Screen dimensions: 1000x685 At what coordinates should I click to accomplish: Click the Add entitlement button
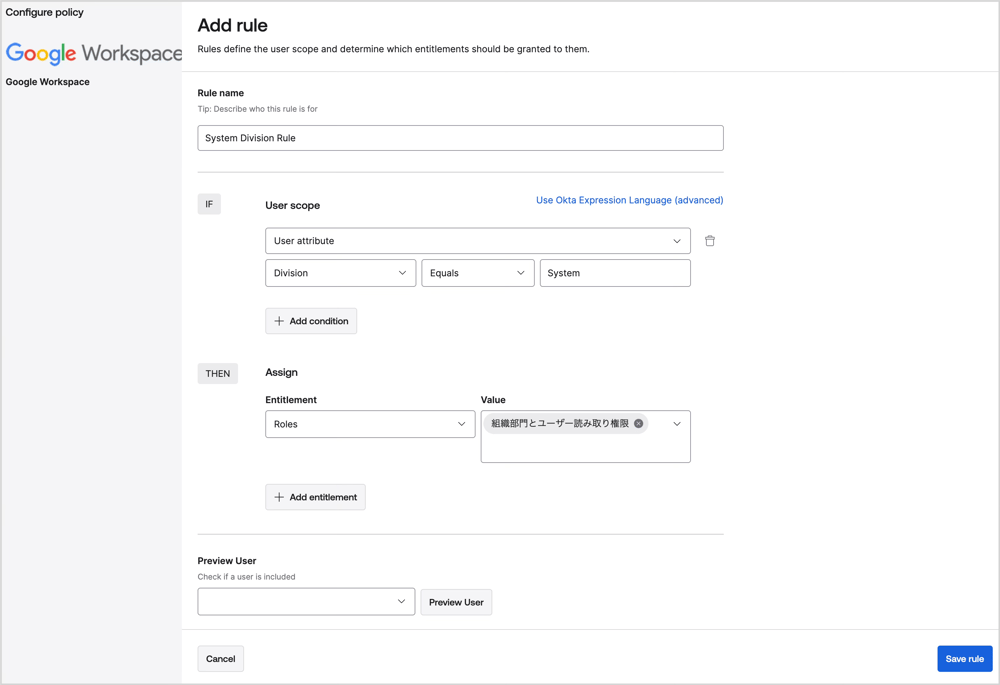315,497
